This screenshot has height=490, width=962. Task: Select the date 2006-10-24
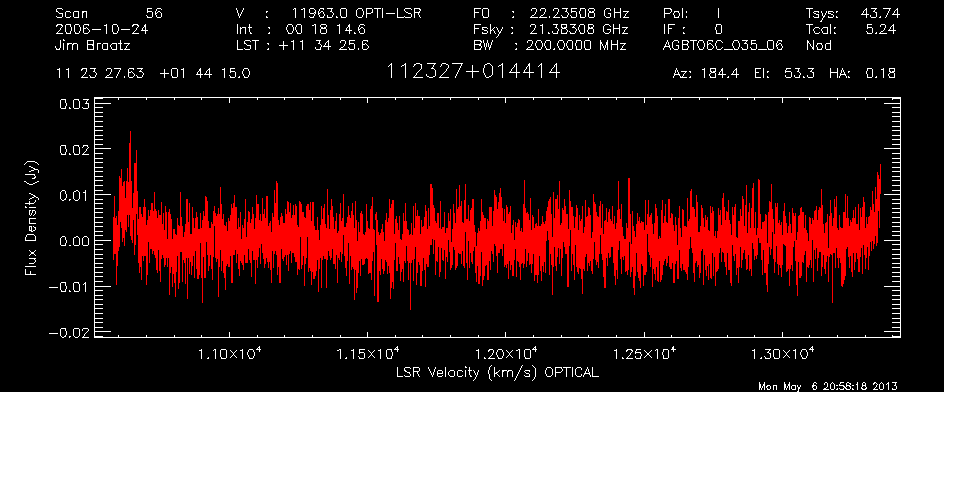point(102,29)
